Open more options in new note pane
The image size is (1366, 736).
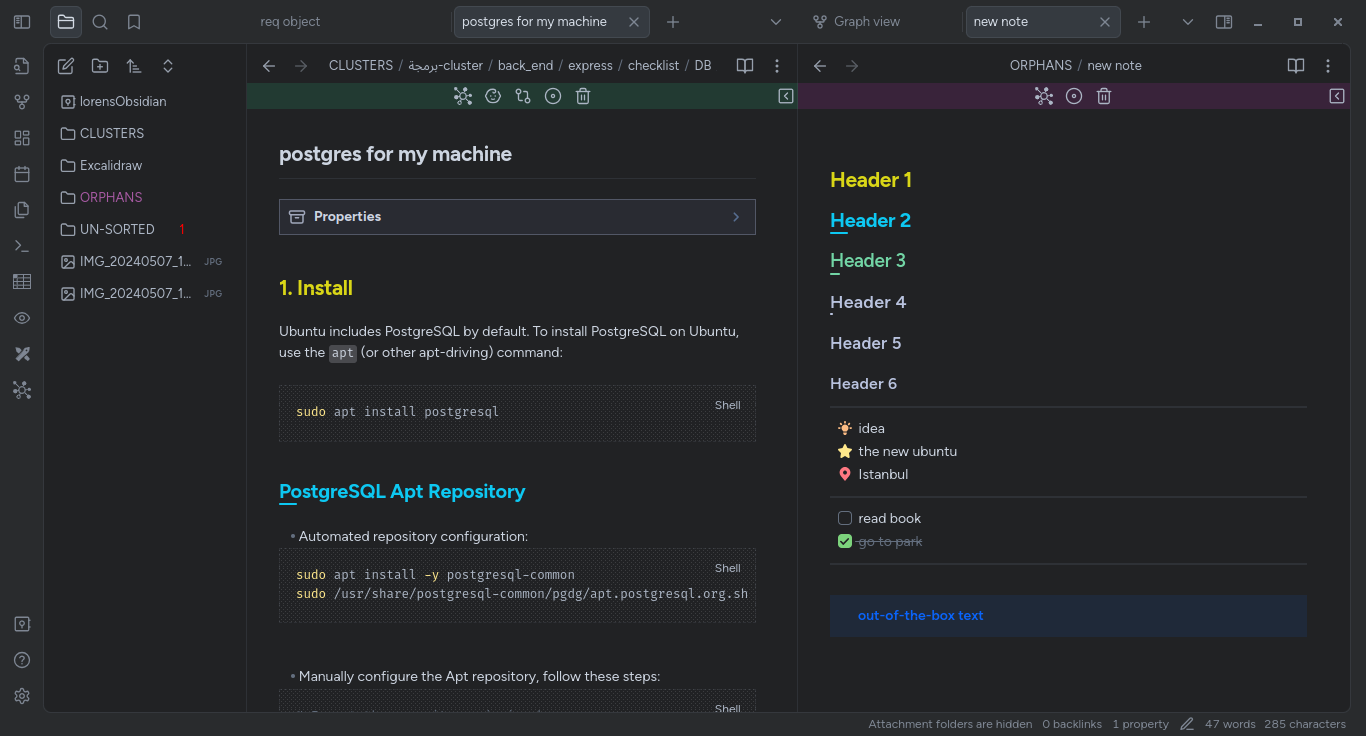pos(1328,66)
